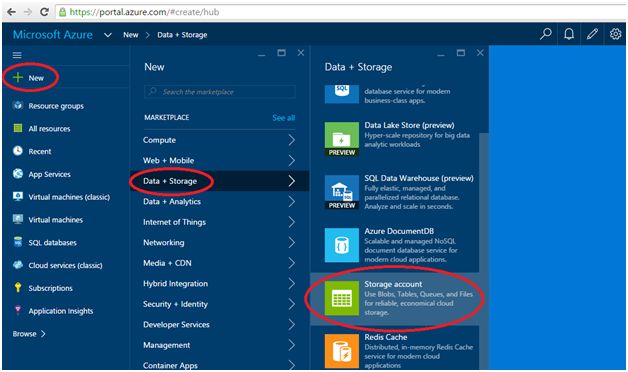Click the All resources grid icon
The height and width of the screenshot is (372, 628).
[x=18, y=128]
